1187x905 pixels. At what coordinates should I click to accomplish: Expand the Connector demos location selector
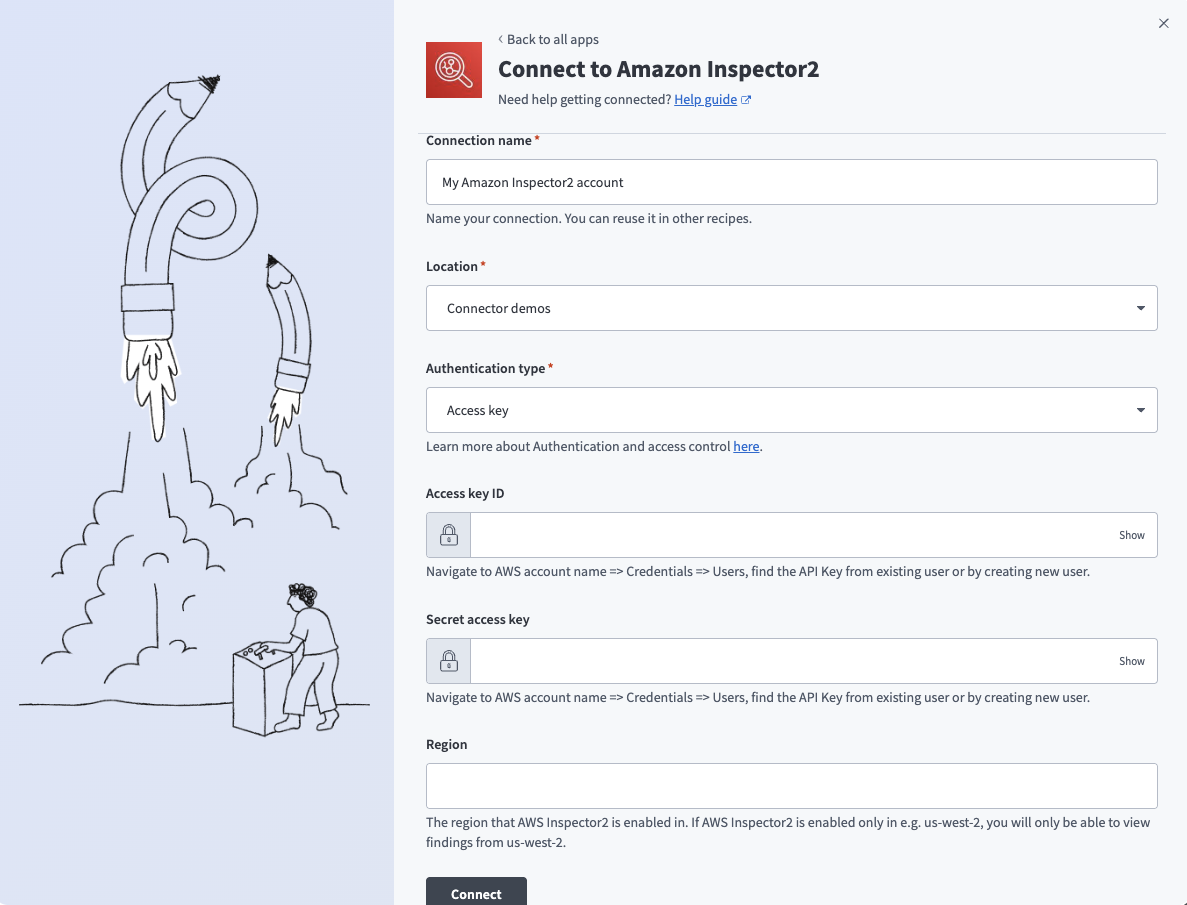pos(791,308)
